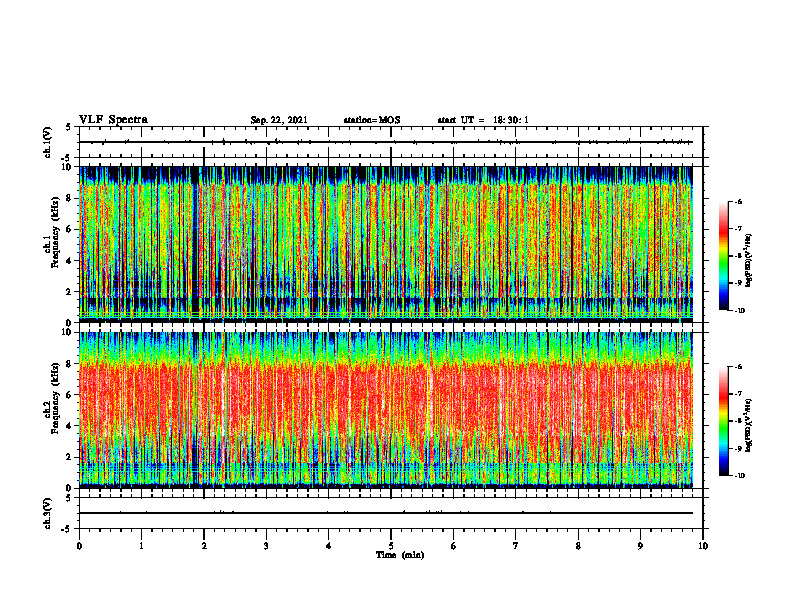Click the ch.1 voltage waveform trace panel
This screenshot has height=612, width=792.
(x=391, y=142)
